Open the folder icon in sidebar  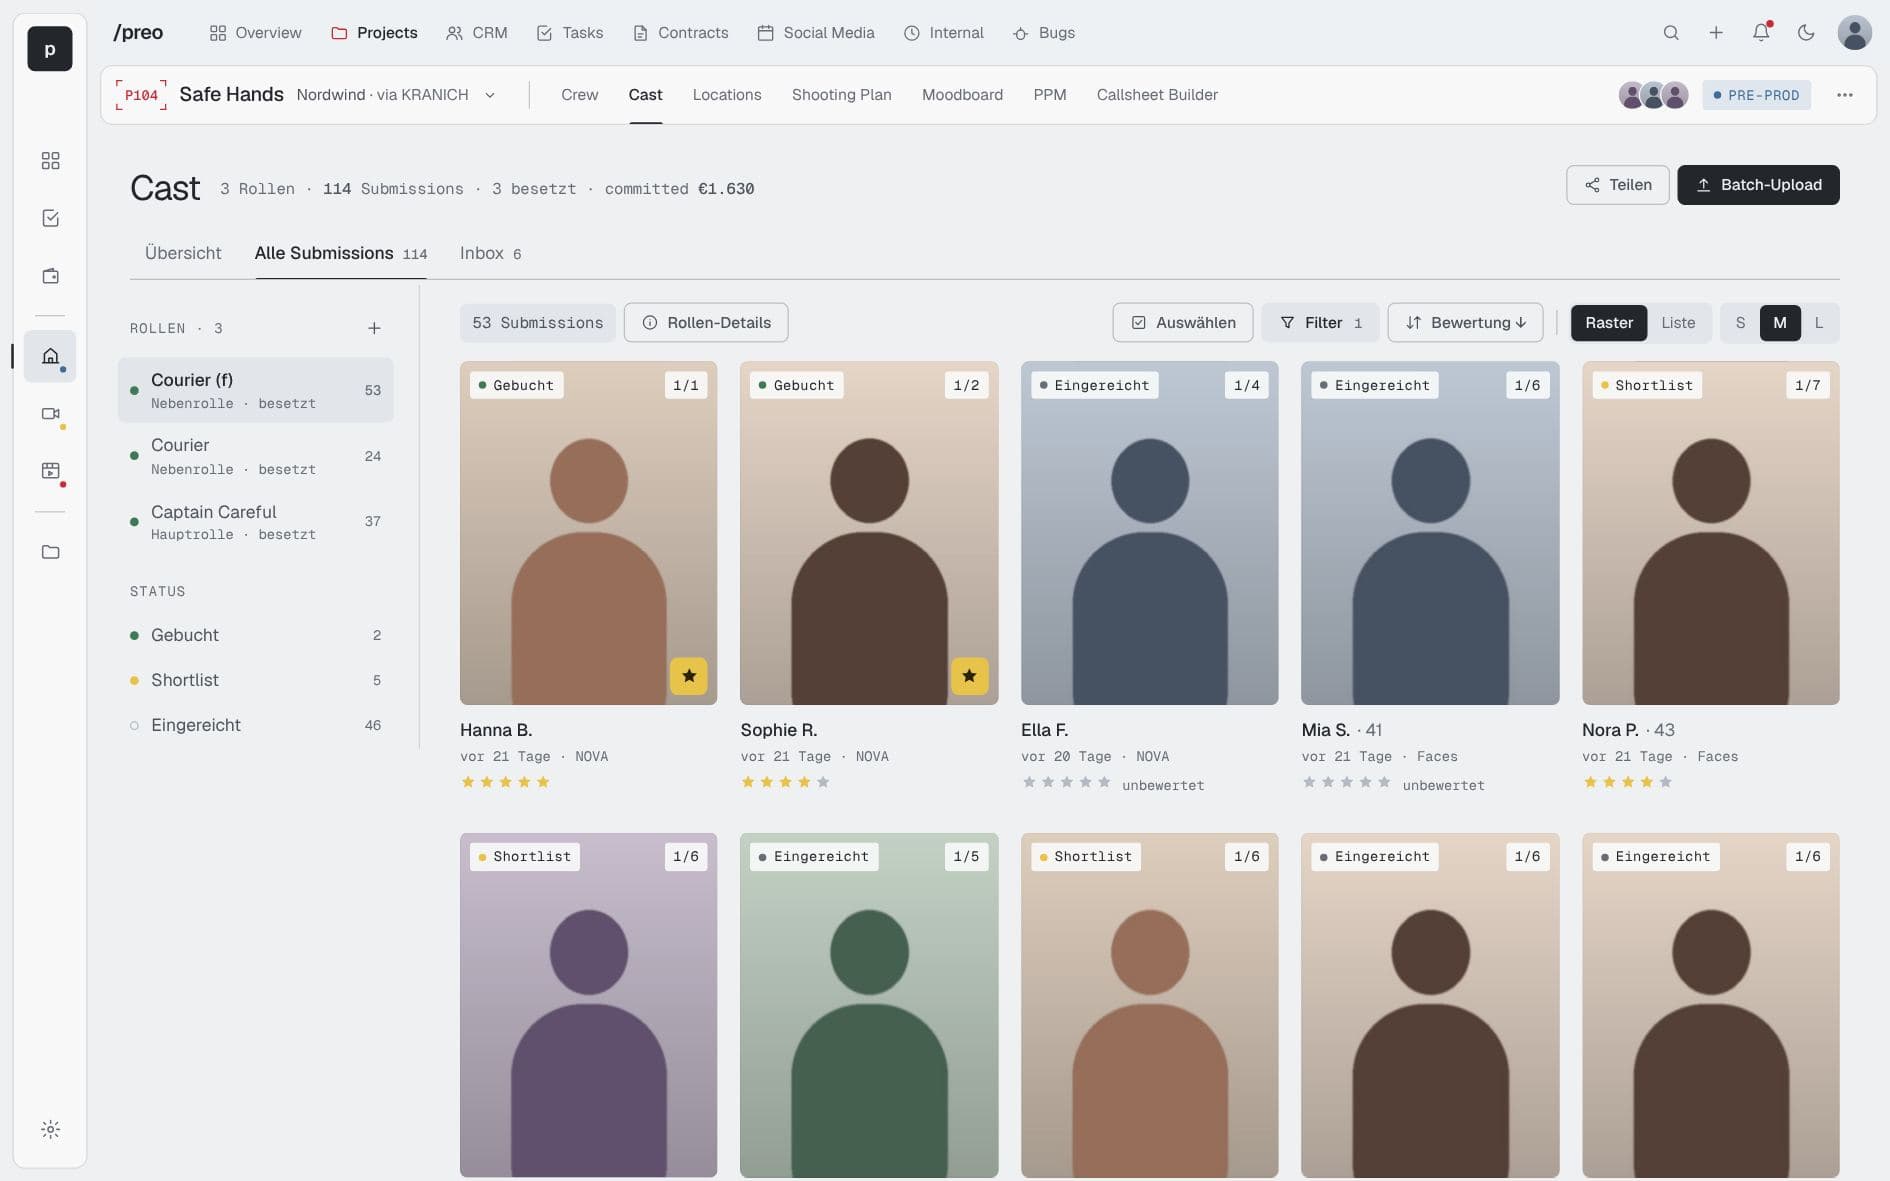coord(50,552)
